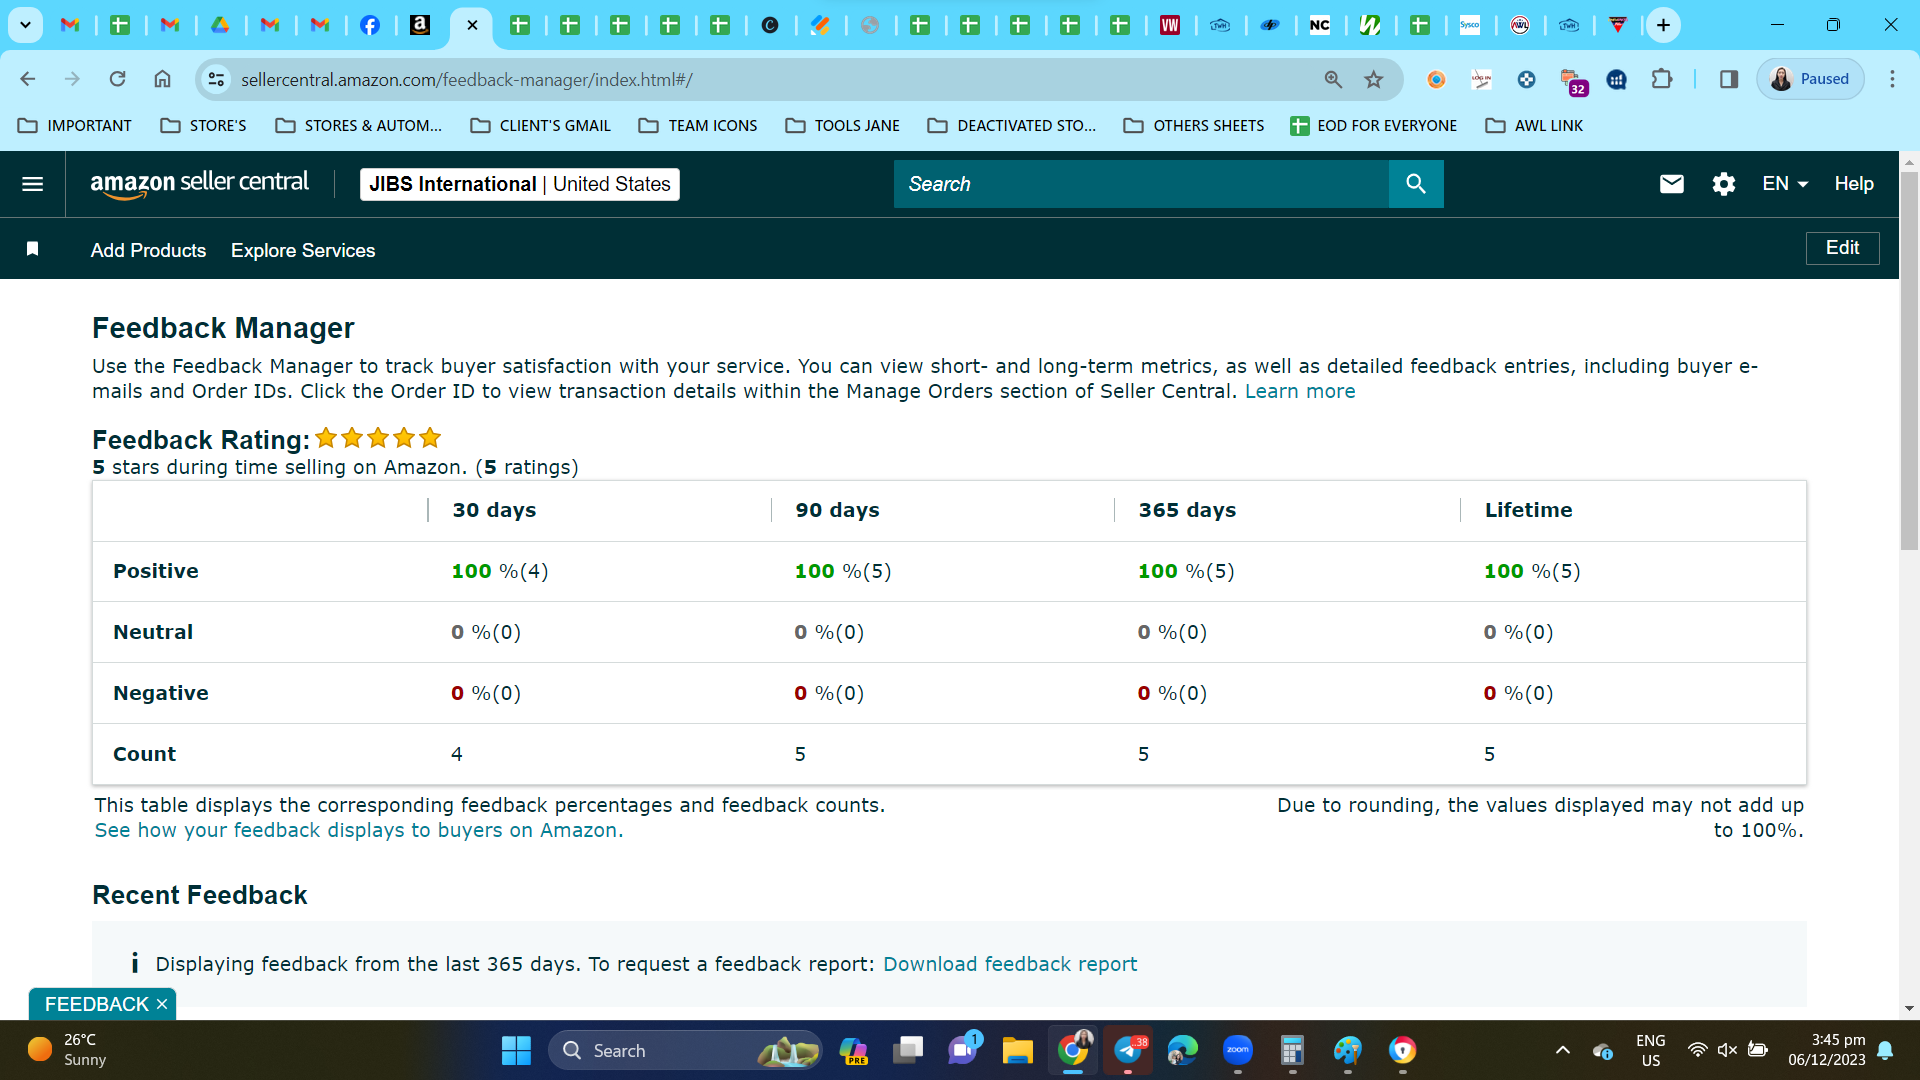This screenshot has height=1080, width=1920.
Task: Click the 365 days column header
Action: 1187,510
